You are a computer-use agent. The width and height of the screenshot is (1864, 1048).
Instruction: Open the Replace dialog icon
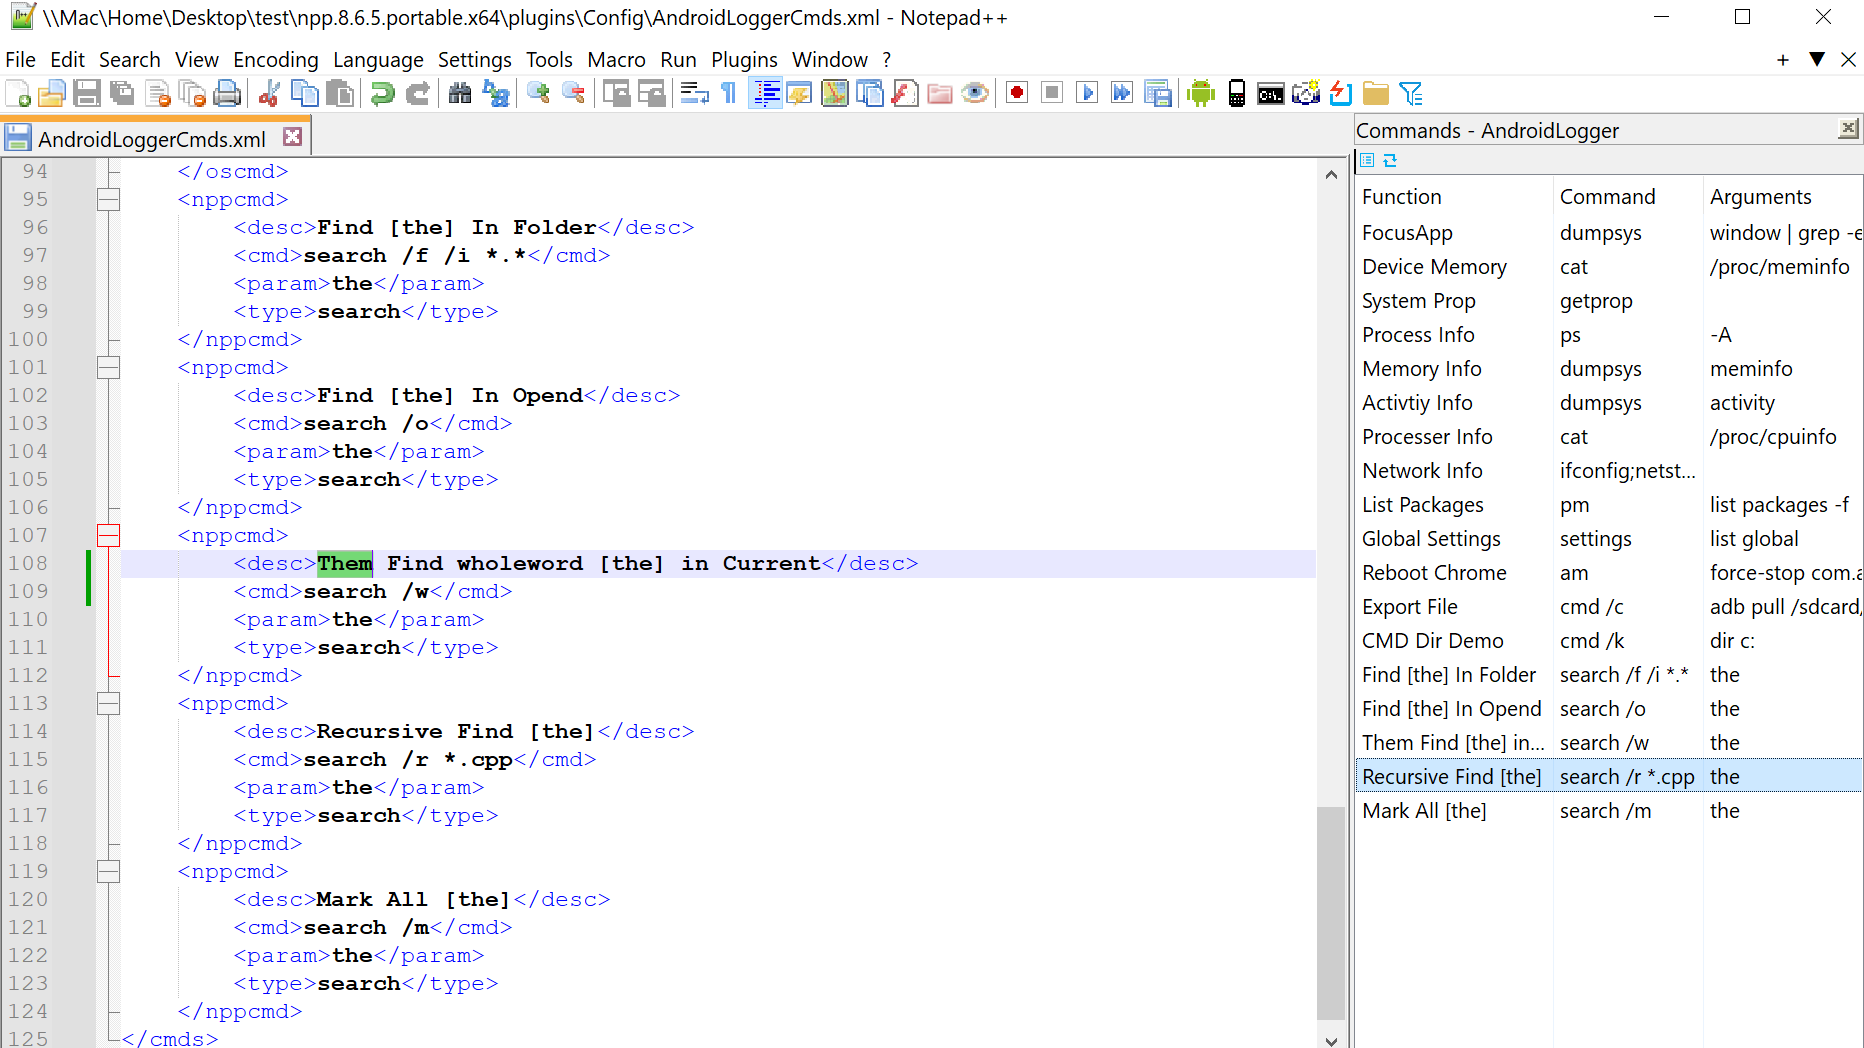496,94
